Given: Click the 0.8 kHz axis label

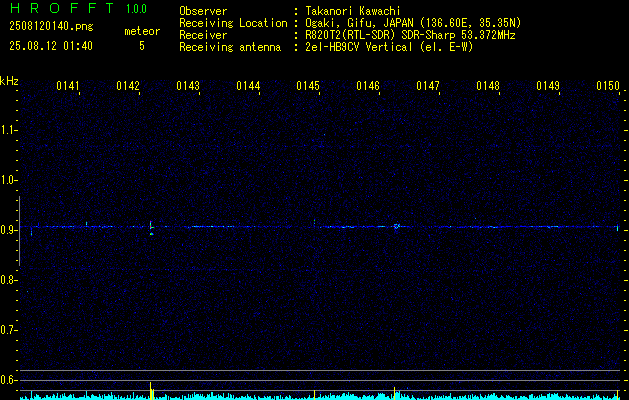Looking at the screenshot, I should (9, 280).
